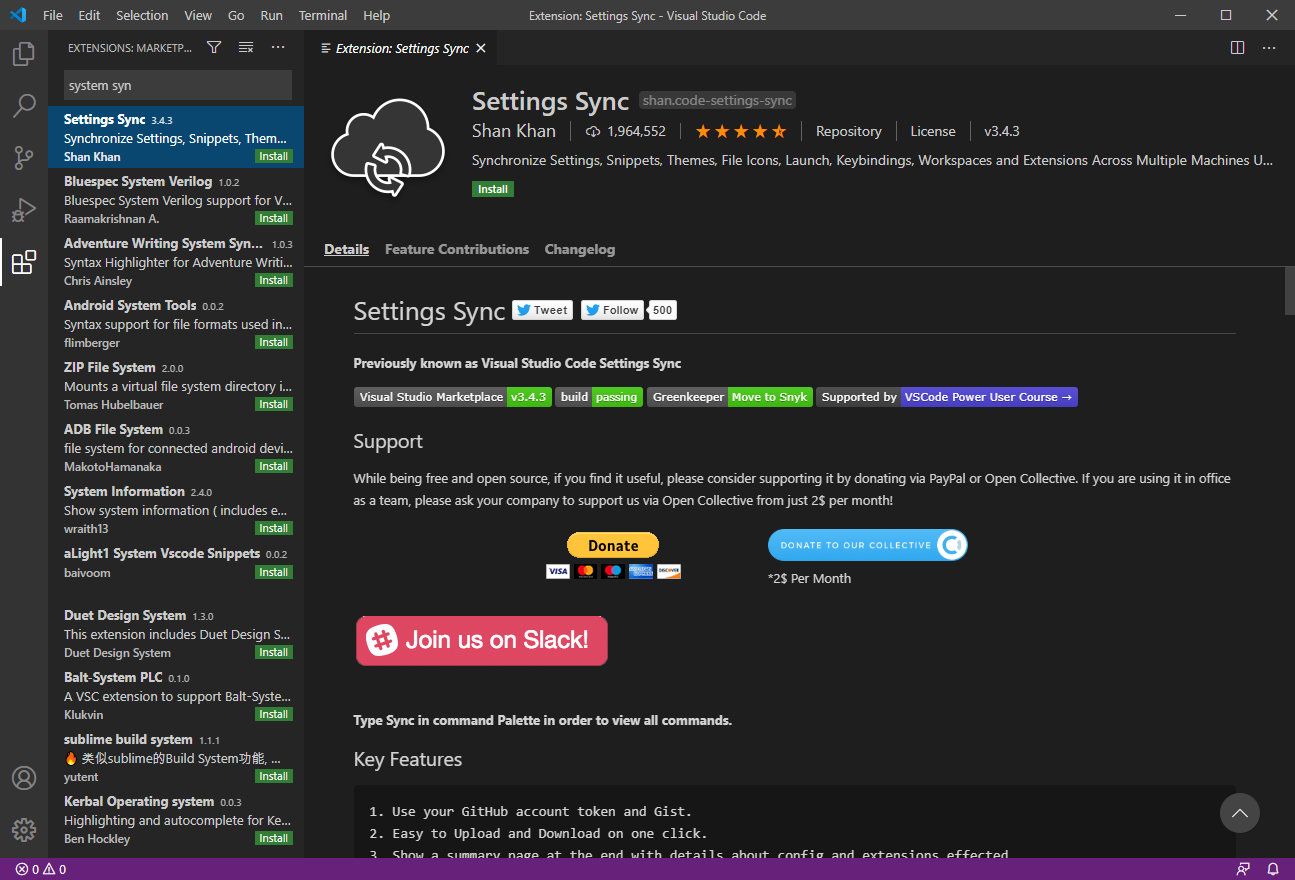The height and width of the screenshot is (880, 1295).
Task: Split the editor to the right
Action: (1237, 47)
